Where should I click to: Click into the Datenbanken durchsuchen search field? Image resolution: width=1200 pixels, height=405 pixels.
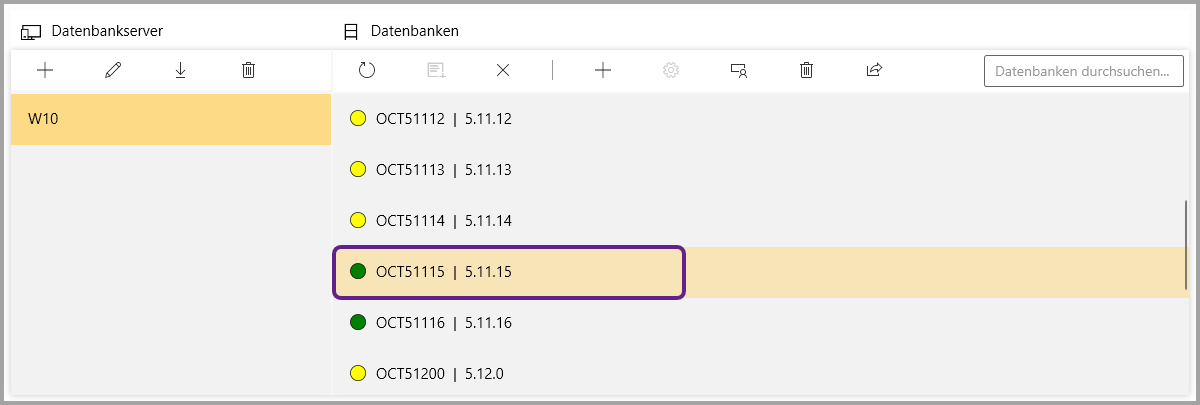click(x=1082, y=71)
